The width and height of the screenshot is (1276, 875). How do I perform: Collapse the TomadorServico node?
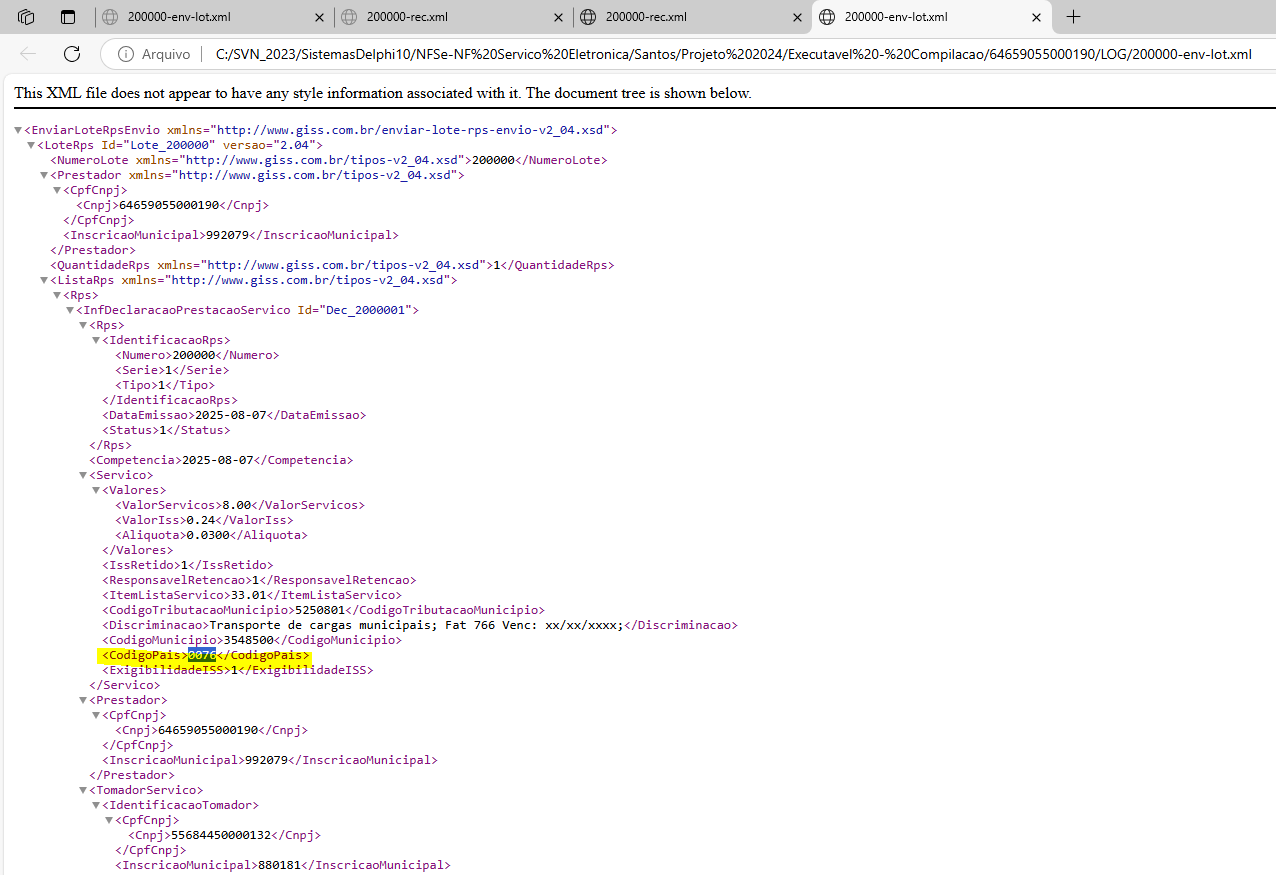83,790
